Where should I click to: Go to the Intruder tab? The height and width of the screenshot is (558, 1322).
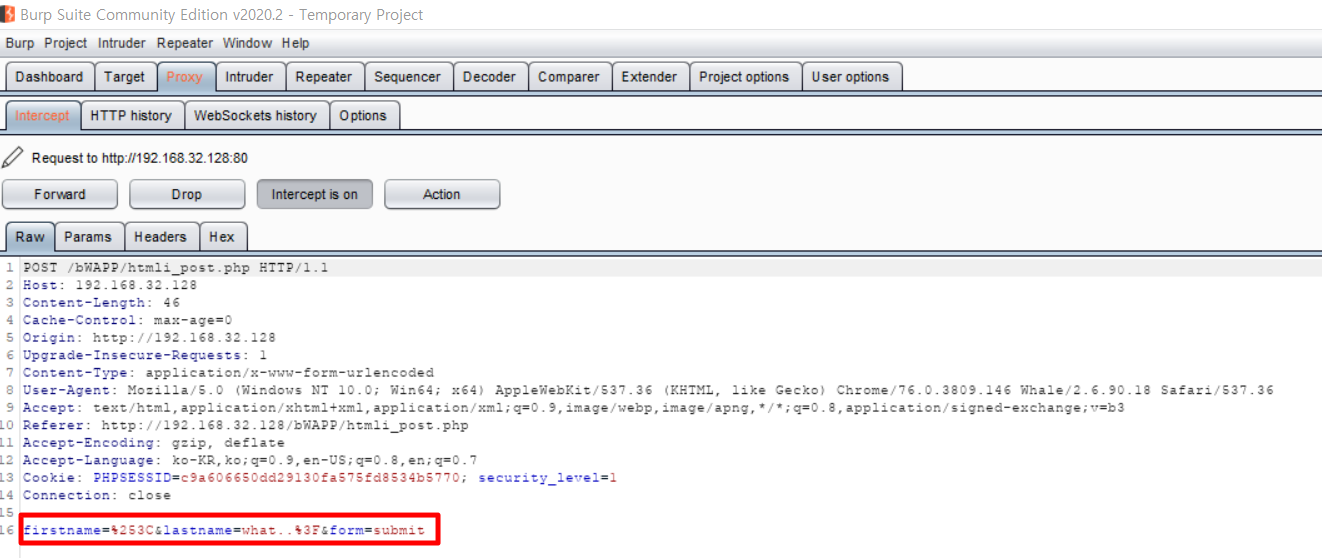(249, 77)
